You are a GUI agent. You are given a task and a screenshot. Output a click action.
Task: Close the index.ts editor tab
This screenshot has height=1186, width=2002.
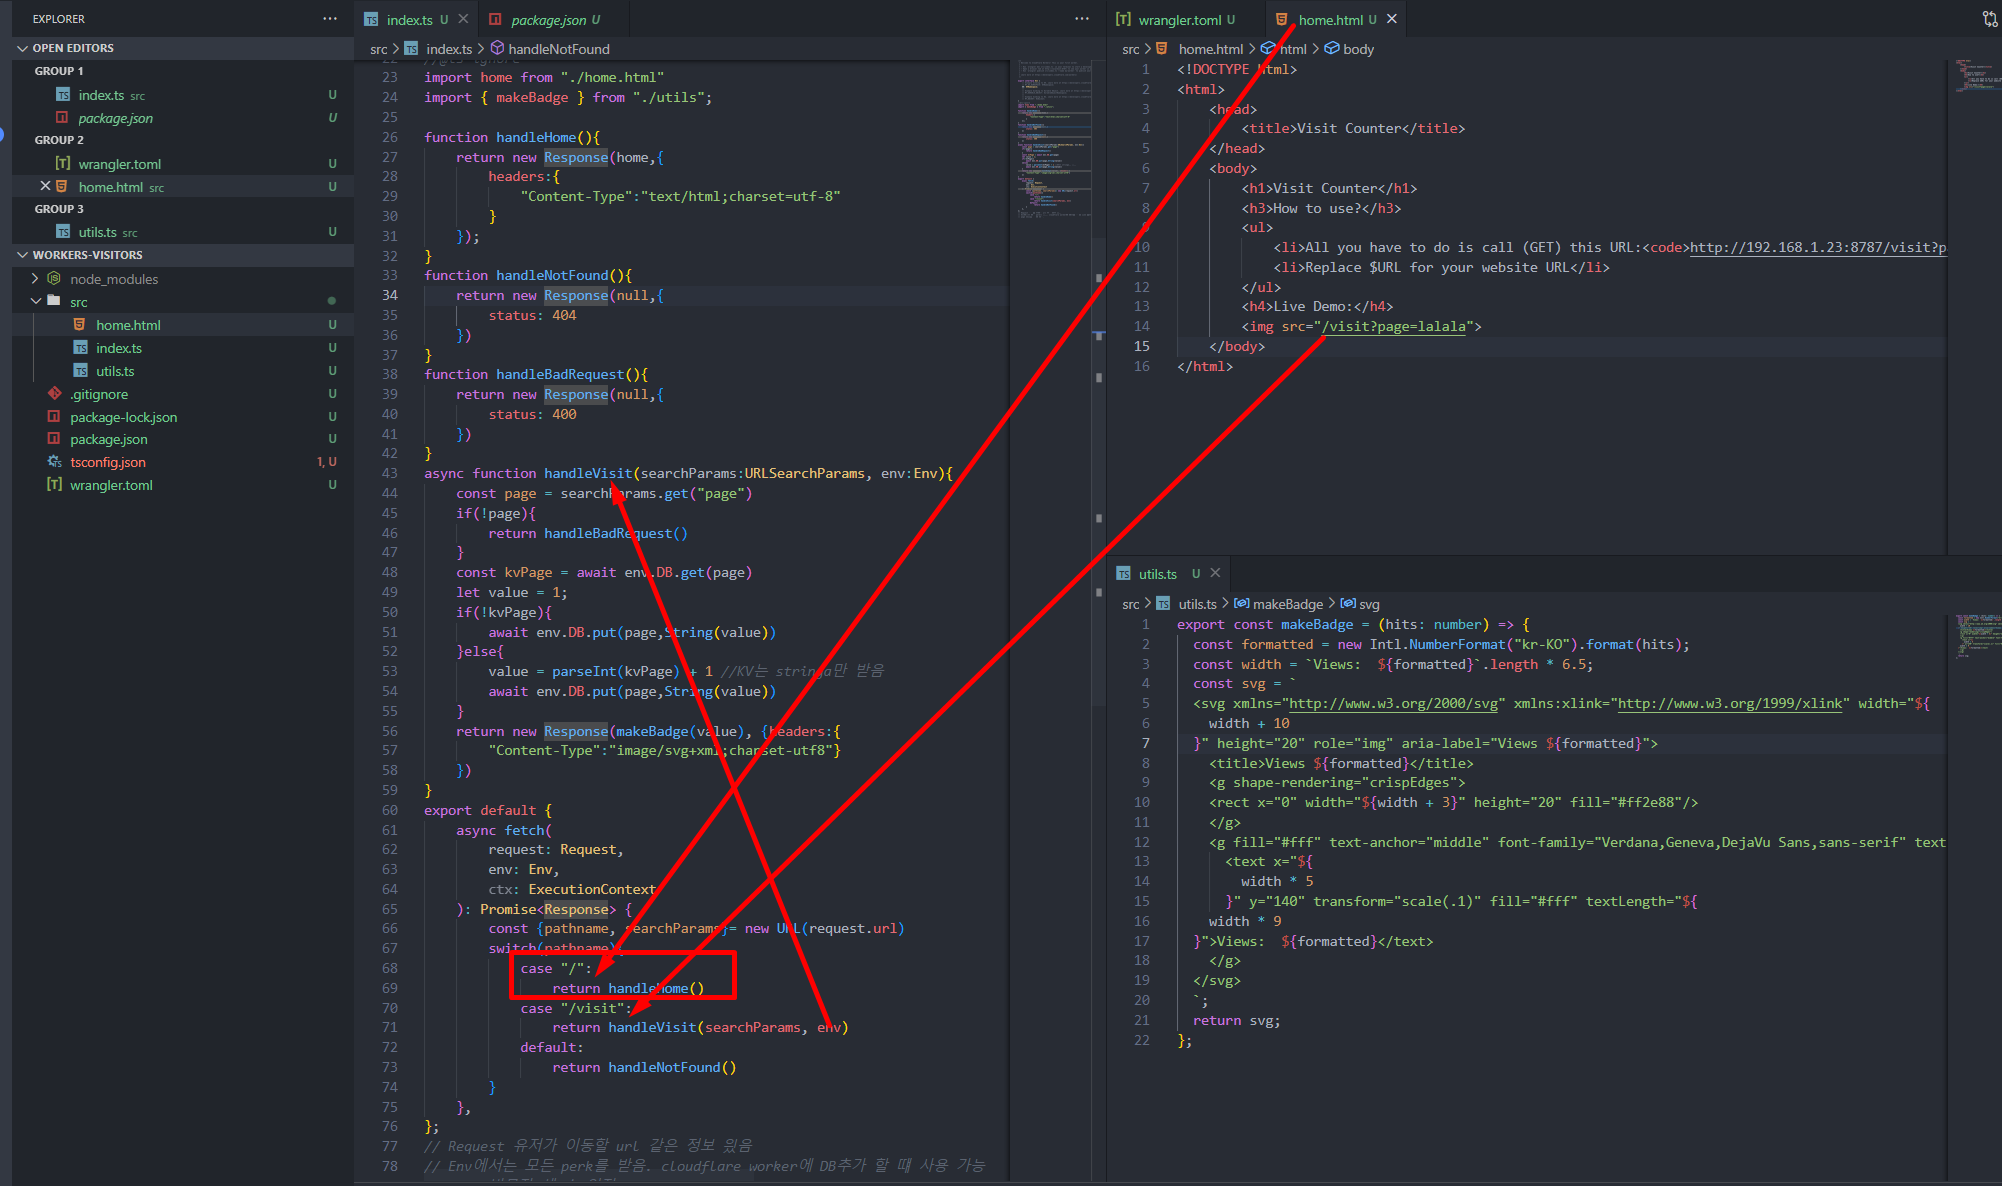click(x=463, y=19)
